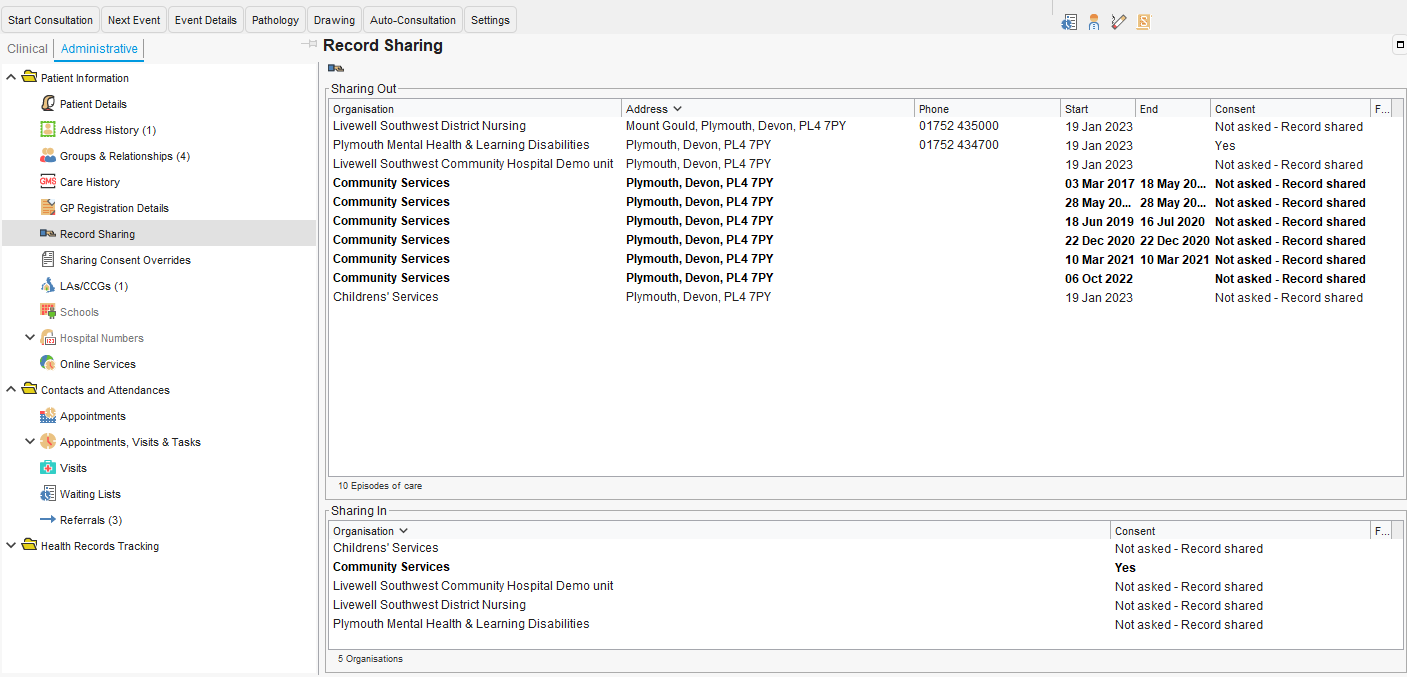Click the record sharing icon below the heading

tap(336, 68)
